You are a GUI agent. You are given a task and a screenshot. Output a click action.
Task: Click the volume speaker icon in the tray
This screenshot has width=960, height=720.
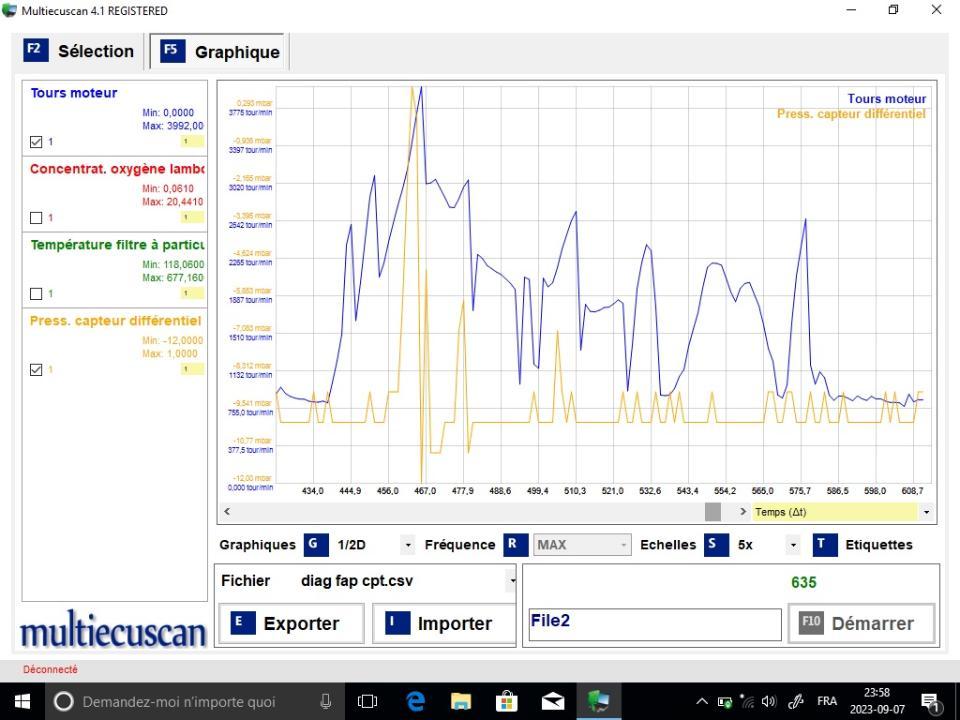point(769,702)
